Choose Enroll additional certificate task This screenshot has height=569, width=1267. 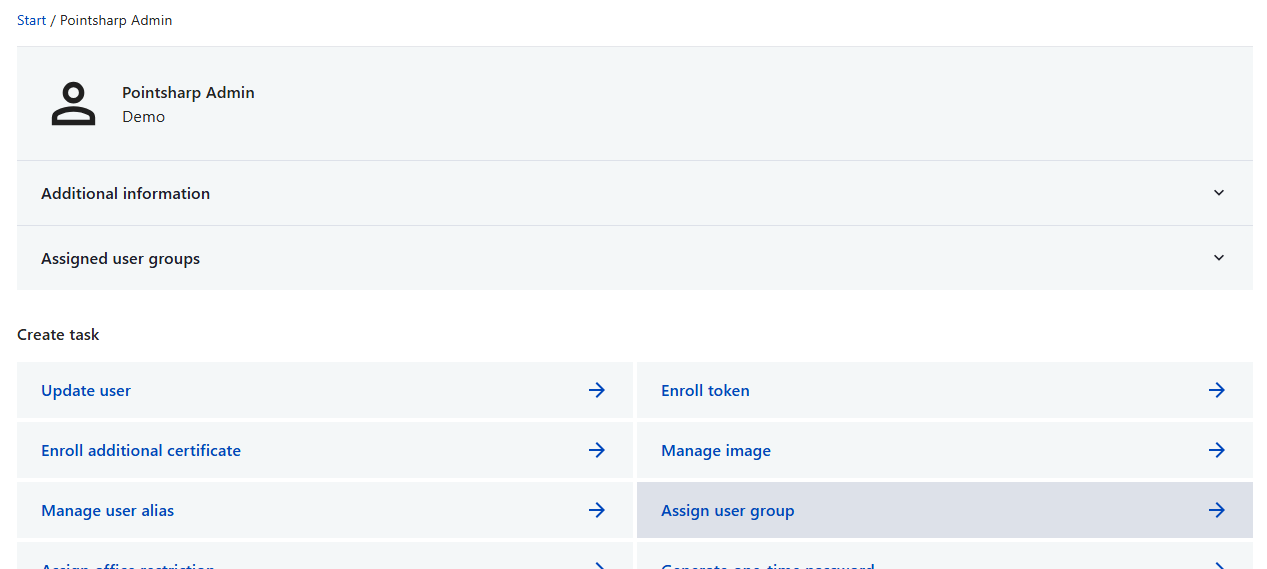141,450
